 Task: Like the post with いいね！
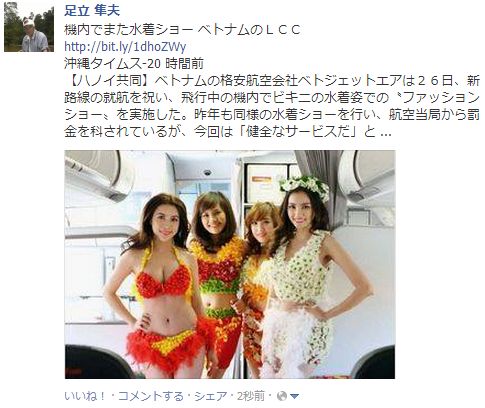tap(85, 396)
